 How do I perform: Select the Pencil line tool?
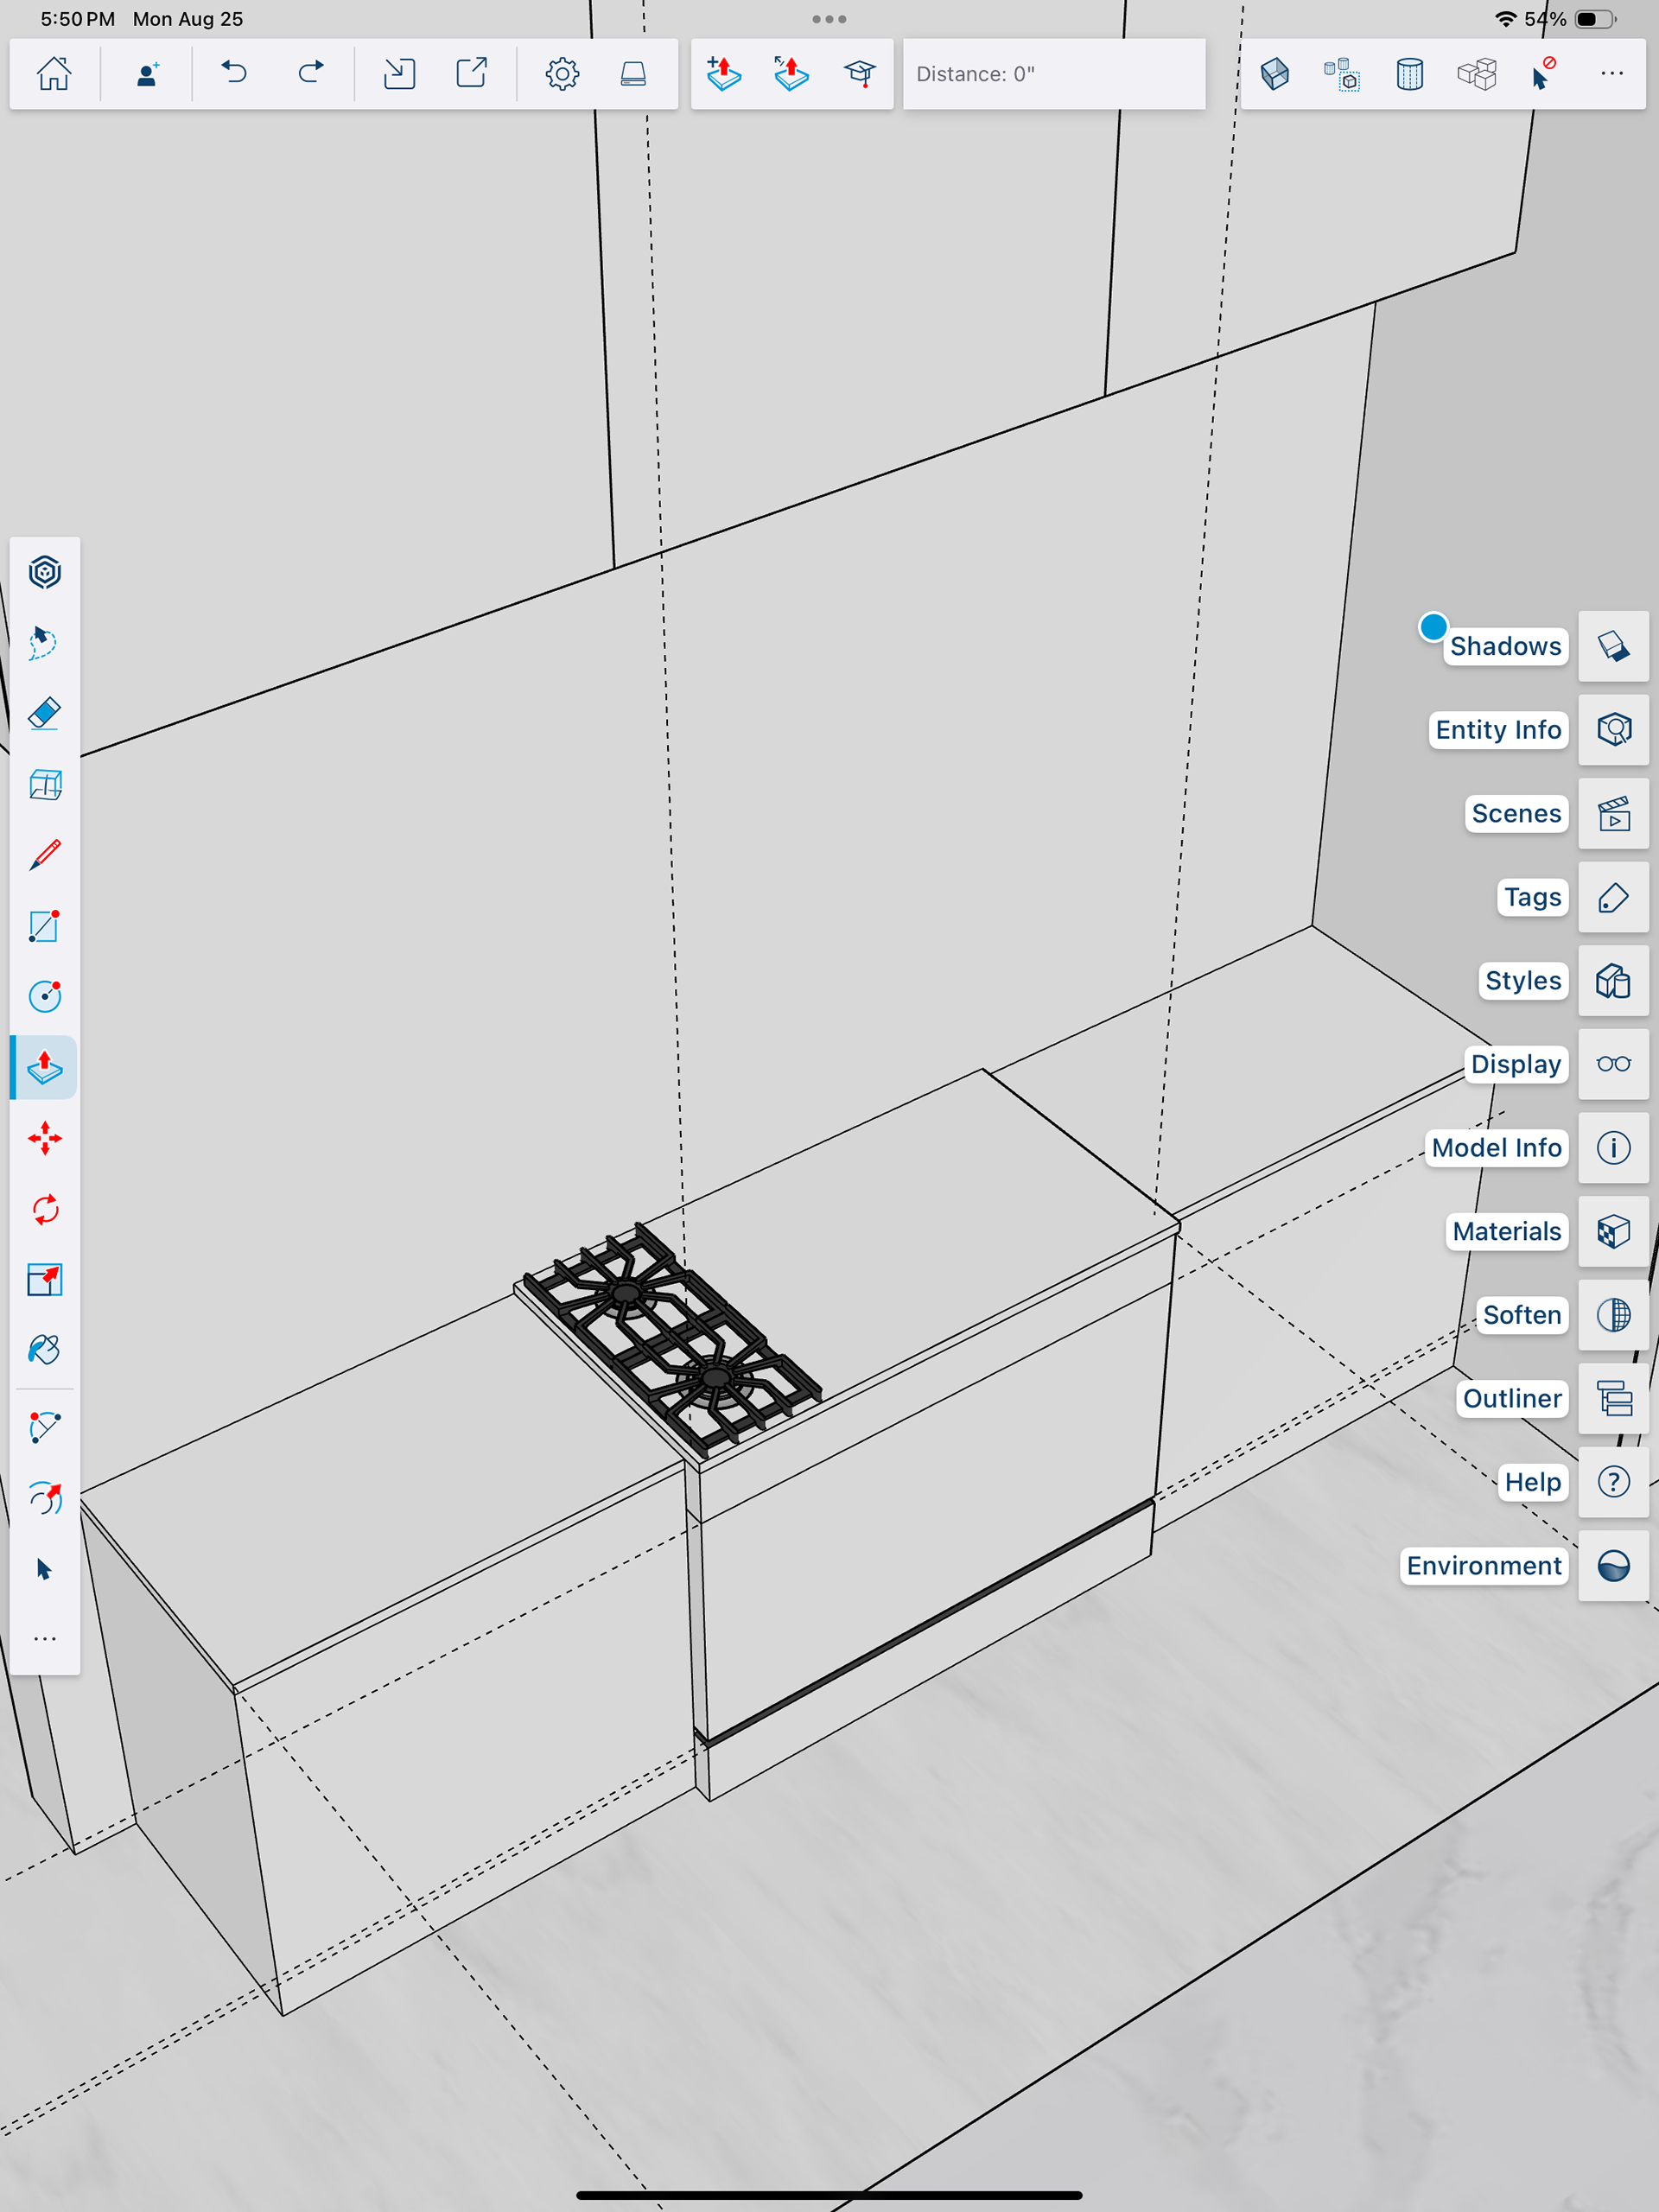point(44,855)
